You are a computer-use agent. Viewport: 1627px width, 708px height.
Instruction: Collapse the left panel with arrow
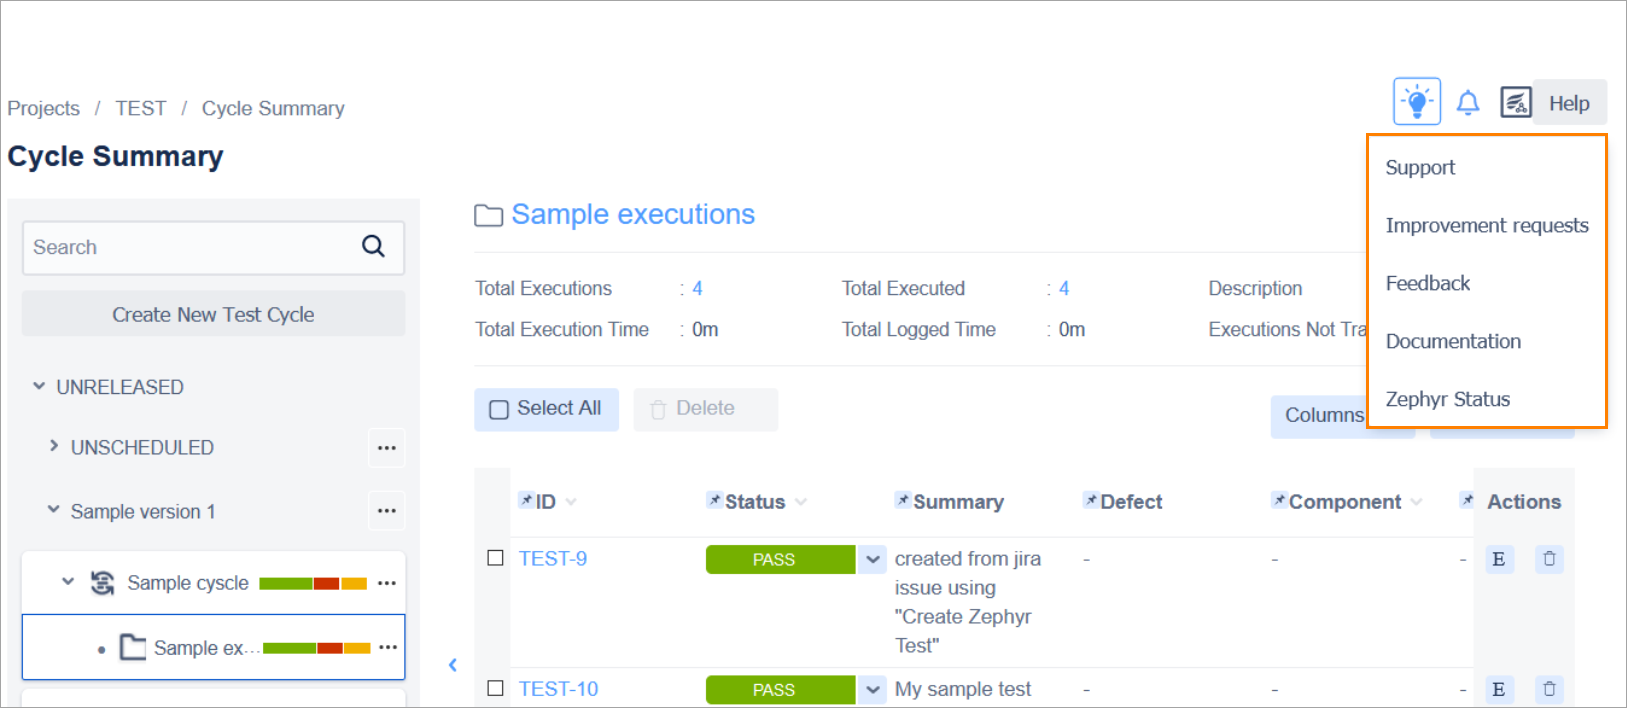453,665
